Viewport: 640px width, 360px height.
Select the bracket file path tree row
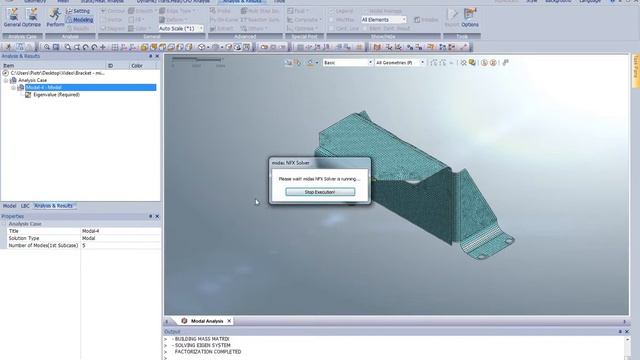[x=57, y=73]
